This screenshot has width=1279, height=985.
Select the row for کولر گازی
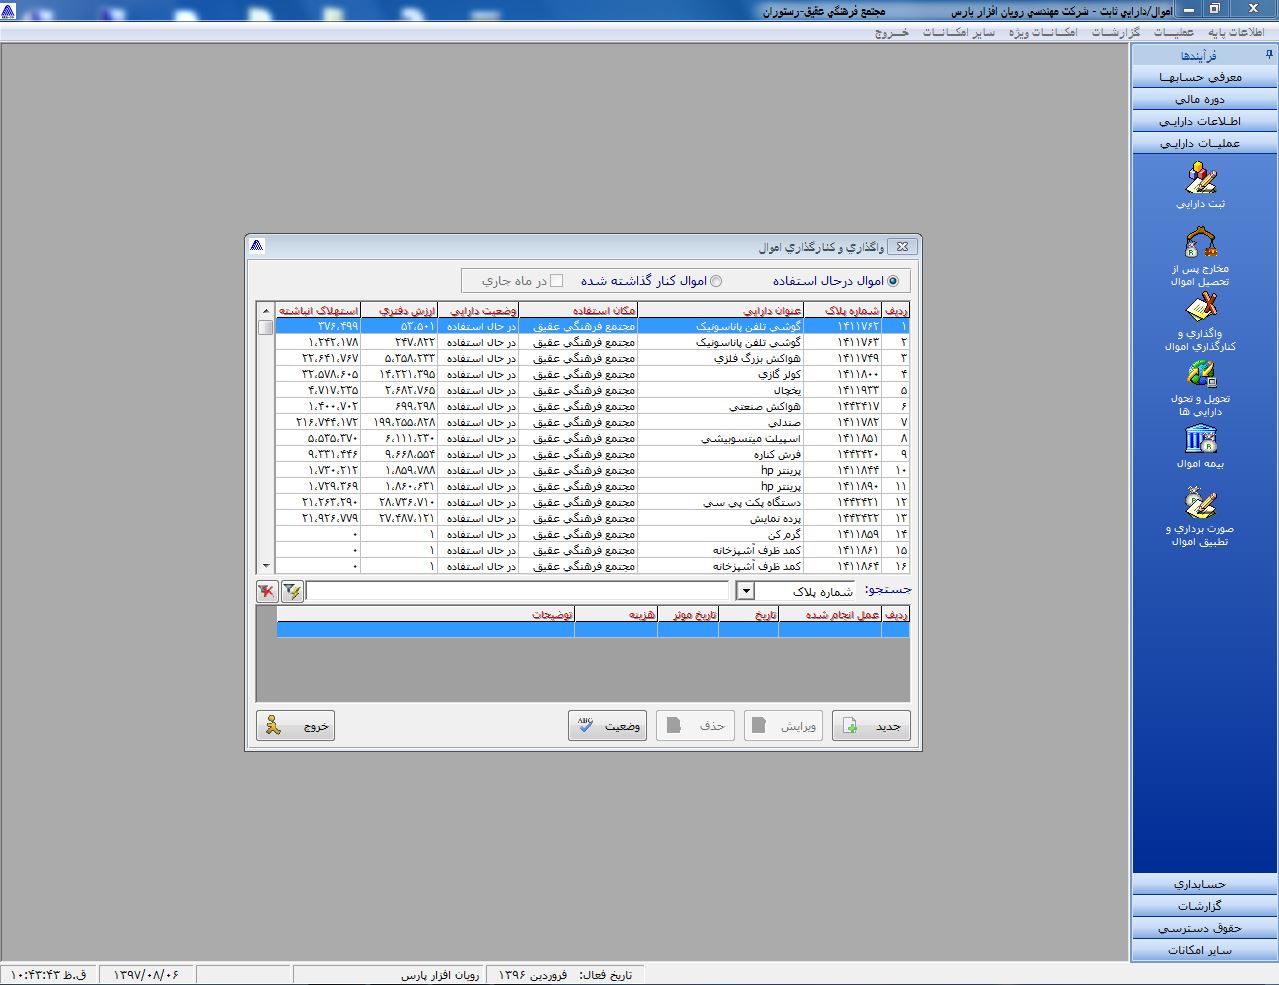[593, 374]
